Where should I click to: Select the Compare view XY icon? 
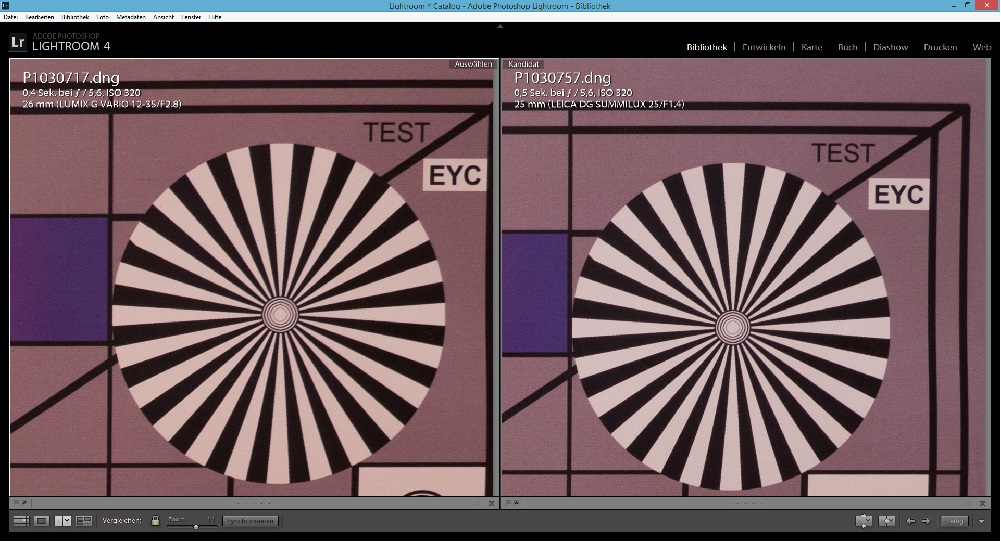click(x=63, y=521)
